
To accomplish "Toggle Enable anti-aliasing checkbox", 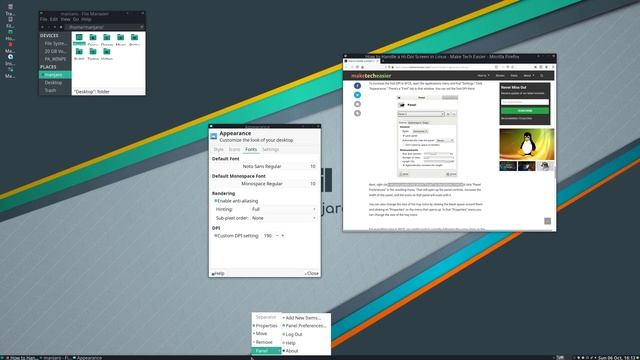I will (216, 201).
